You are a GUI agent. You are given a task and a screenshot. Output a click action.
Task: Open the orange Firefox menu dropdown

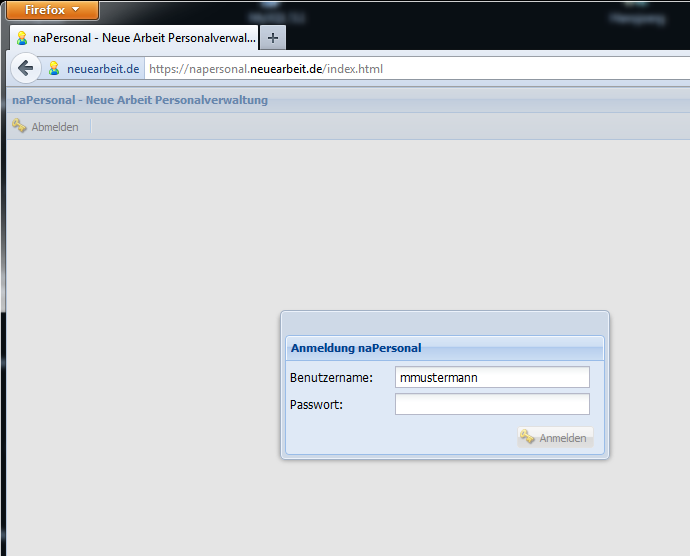[52, 10]
